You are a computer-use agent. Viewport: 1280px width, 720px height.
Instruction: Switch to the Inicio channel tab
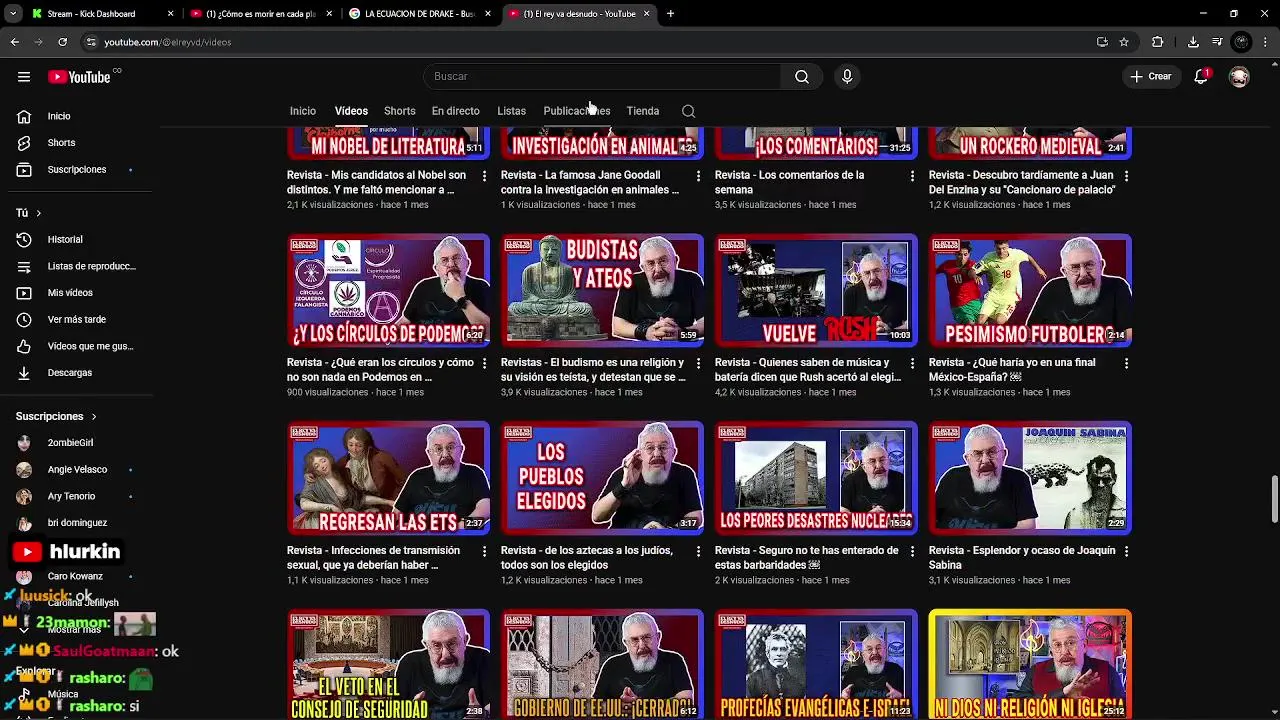click(x=303, y=111)
